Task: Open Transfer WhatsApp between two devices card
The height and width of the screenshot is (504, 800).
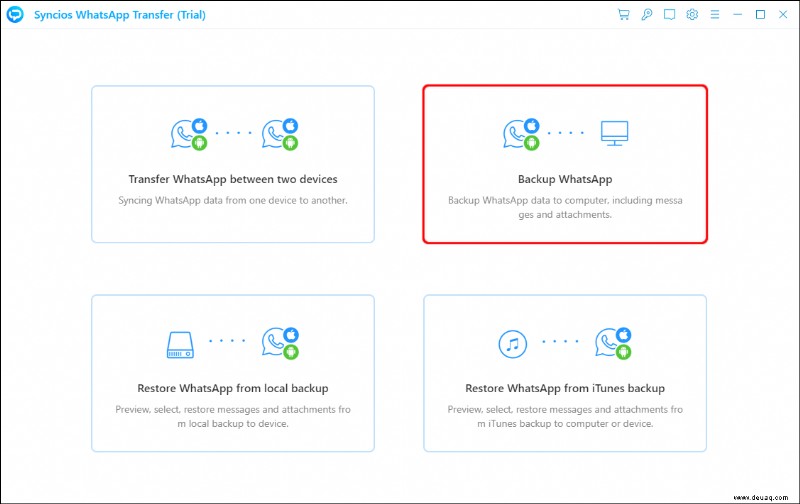Action: coord(233,164)
